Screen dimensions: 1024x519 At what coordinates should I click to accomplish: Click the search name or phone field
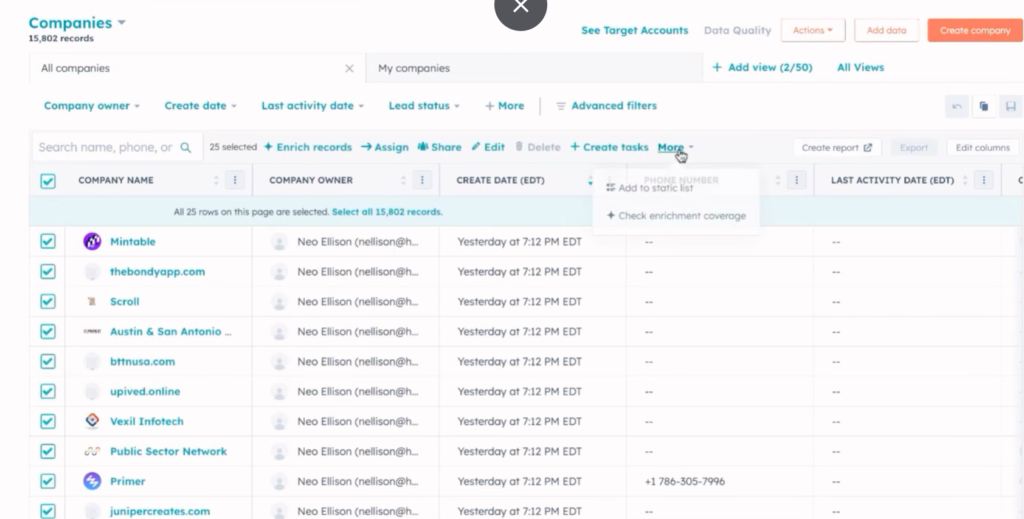click(x=105, y=147)
